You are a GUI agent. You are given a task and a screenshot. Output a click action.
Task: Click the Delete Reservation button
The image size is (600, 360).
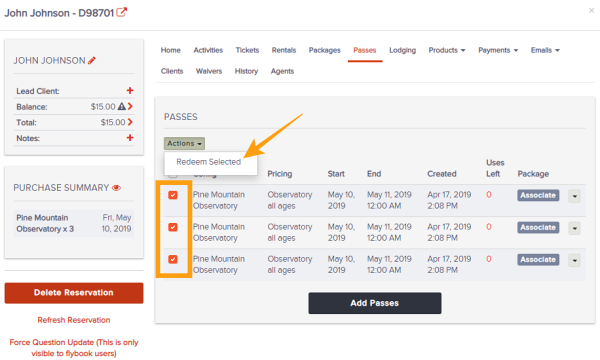click(x=74, y=293)
